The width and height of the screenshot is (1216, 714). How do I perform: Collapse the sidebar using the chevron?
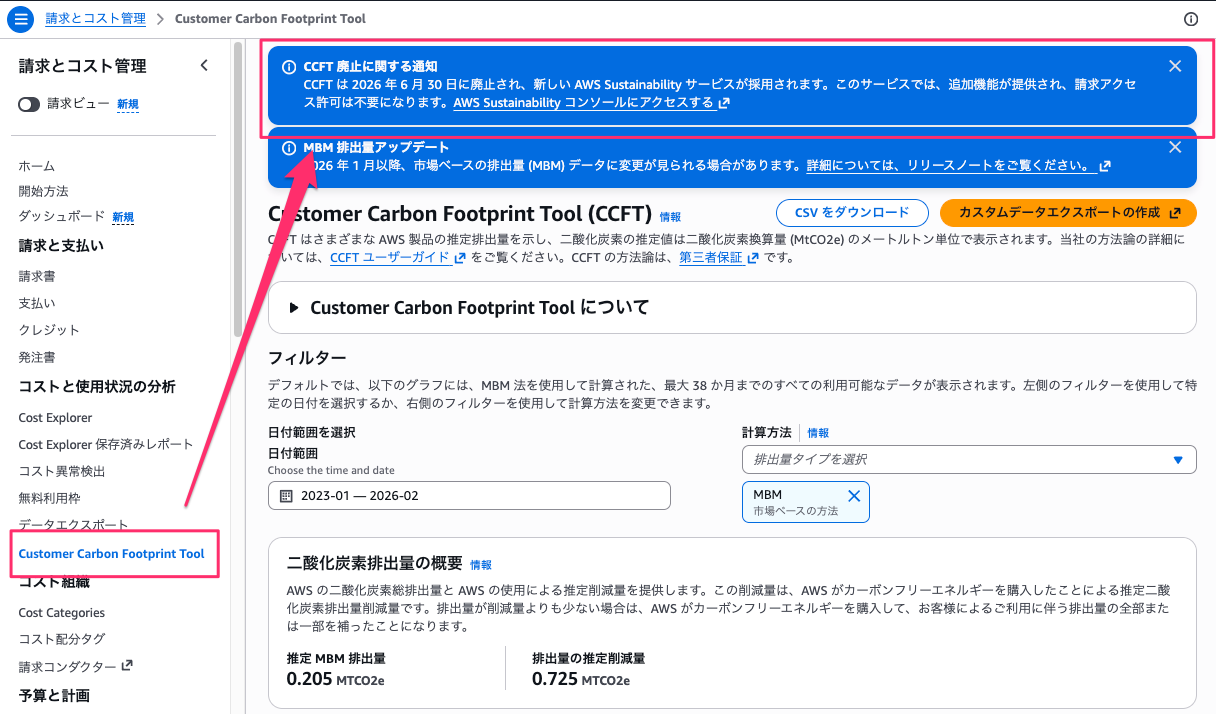click(x=204, y=64)
